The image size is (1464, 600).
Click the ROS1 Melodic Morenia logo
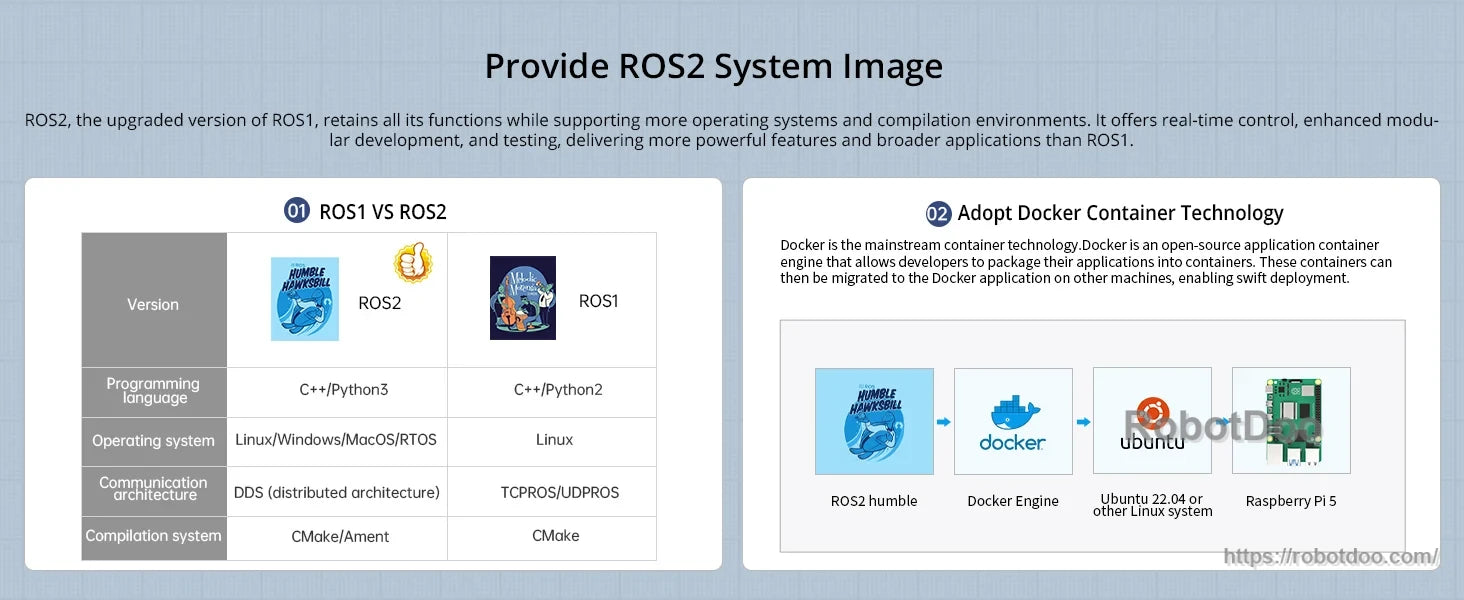(x=523, y=298)
